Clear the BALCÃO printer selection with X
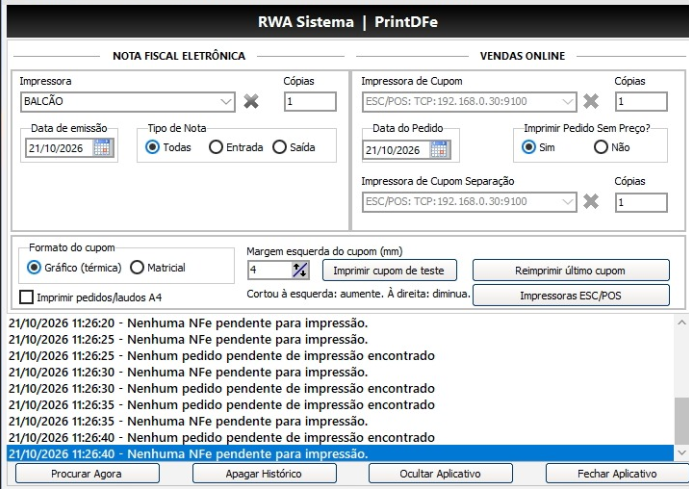This screenshot has width=689, height=489. pos(251,101)
